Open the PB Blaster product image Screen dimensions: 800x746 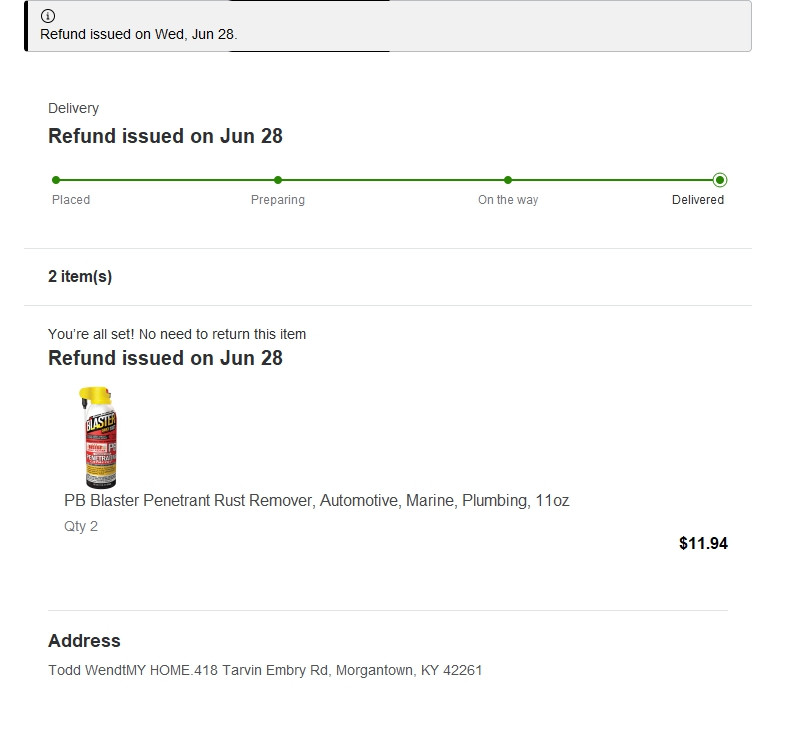[x=99, y=437]
